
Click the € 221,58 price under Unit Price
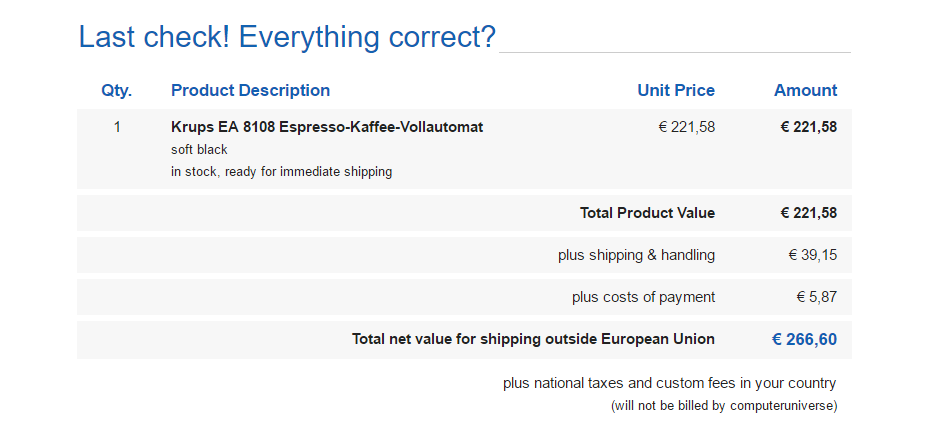686,127
